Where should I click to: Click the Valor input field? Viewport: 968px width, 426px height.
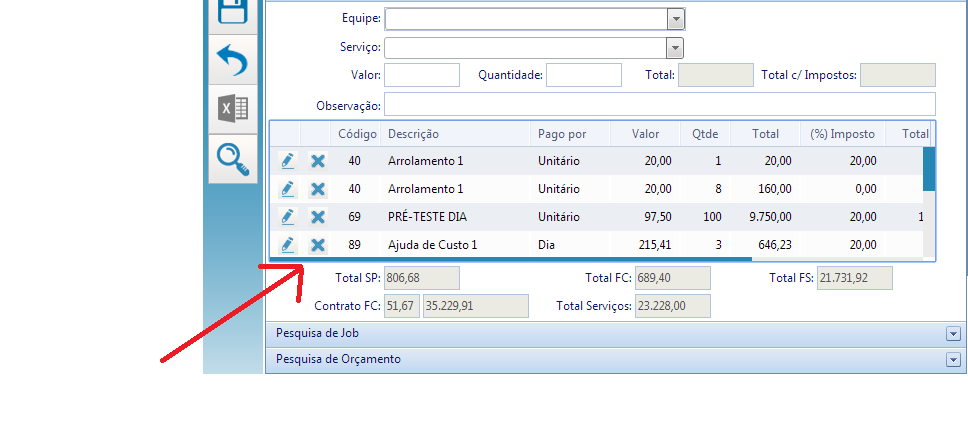tap(422, 75)
